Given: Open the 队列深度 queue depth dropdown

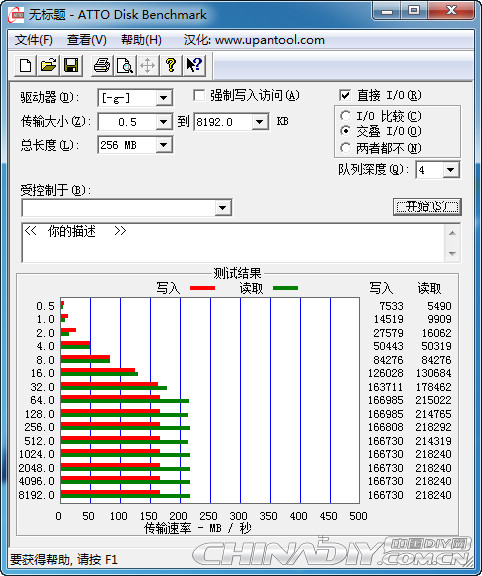Looking at the screenshot, I should coord(450,170).
